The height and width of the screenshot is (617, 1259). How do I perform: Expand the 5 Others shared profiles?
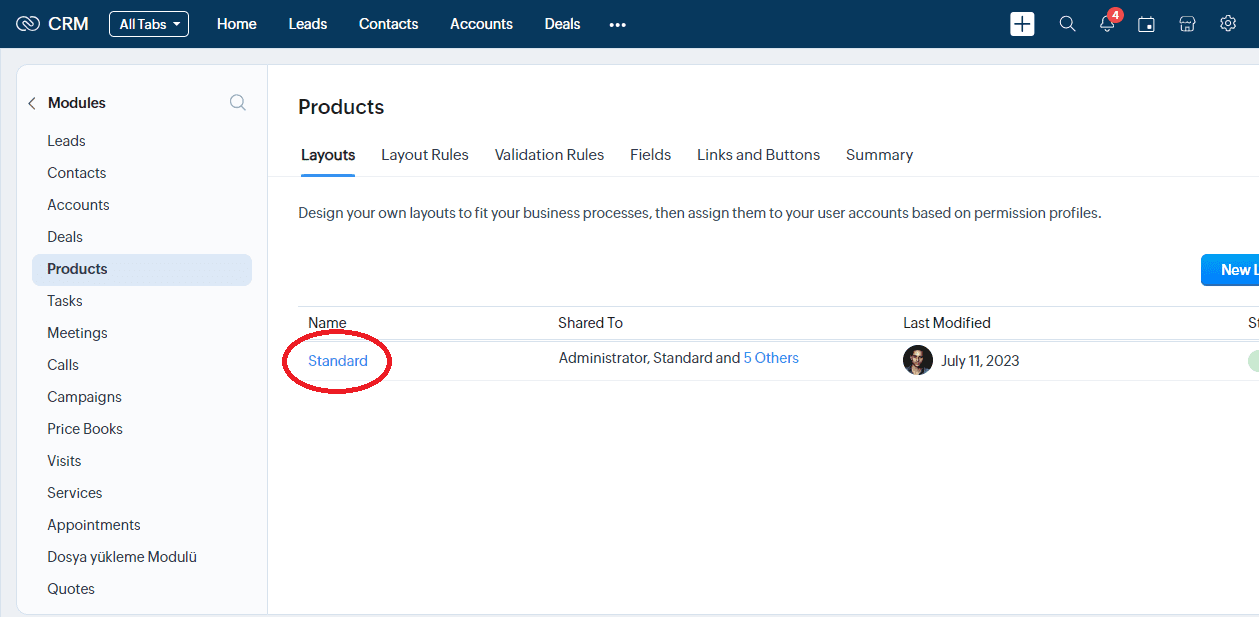click(x=770, y=358)
